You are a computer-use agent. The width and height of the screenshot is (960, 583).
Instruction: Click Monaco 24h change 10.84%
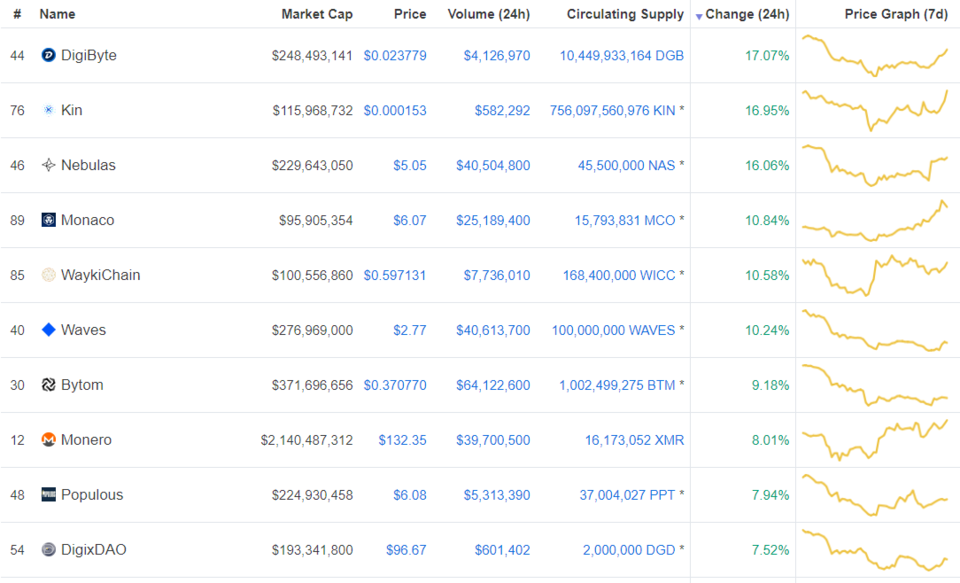[767, 220]
